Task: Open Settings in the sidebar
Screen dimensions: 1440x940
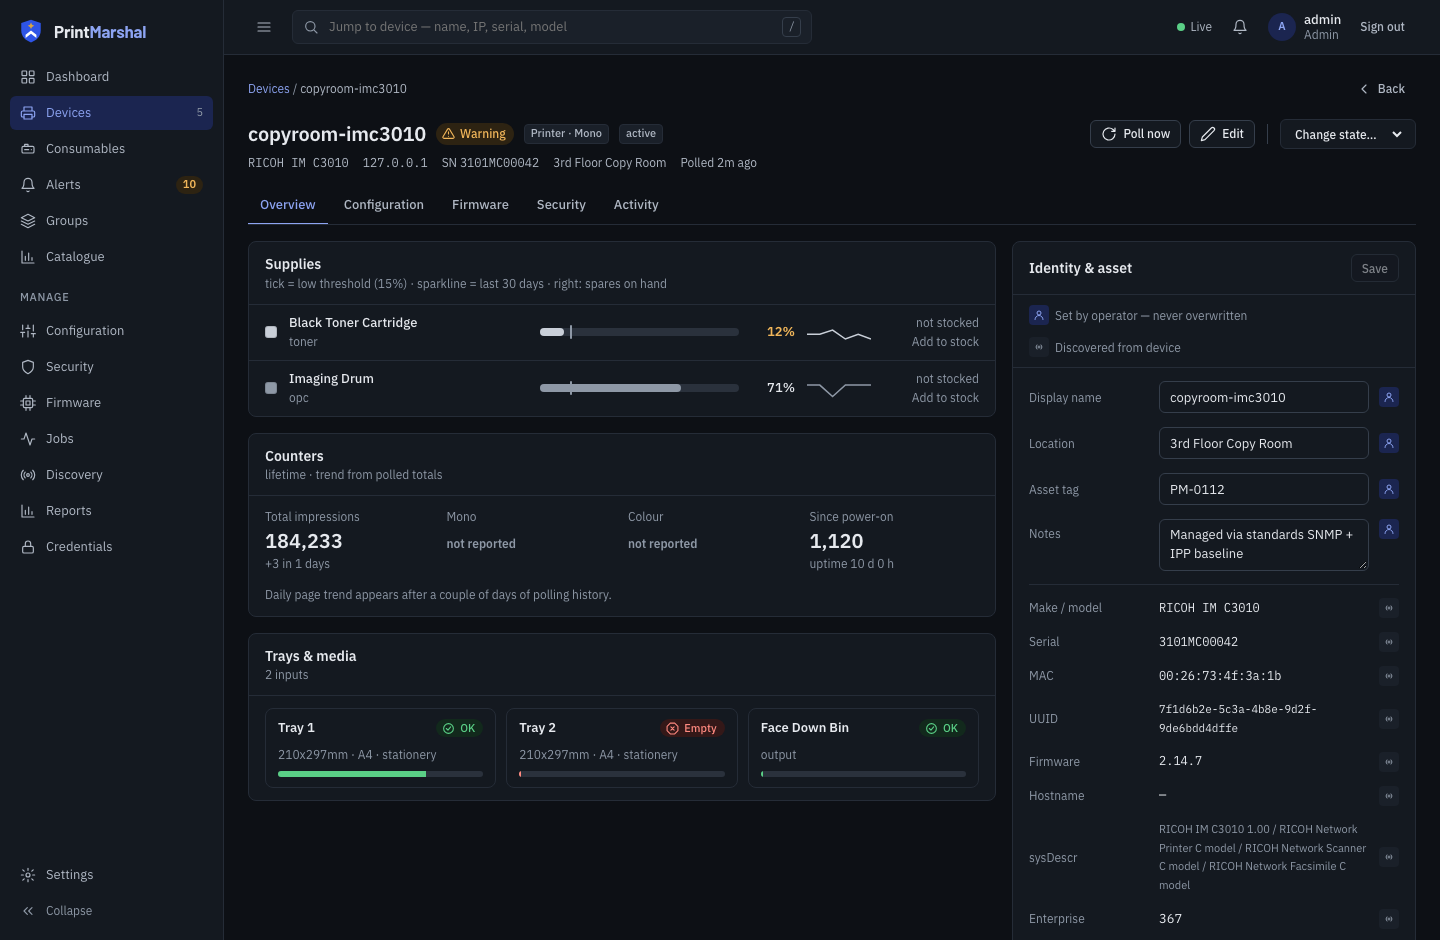Action: pos(111,875)
